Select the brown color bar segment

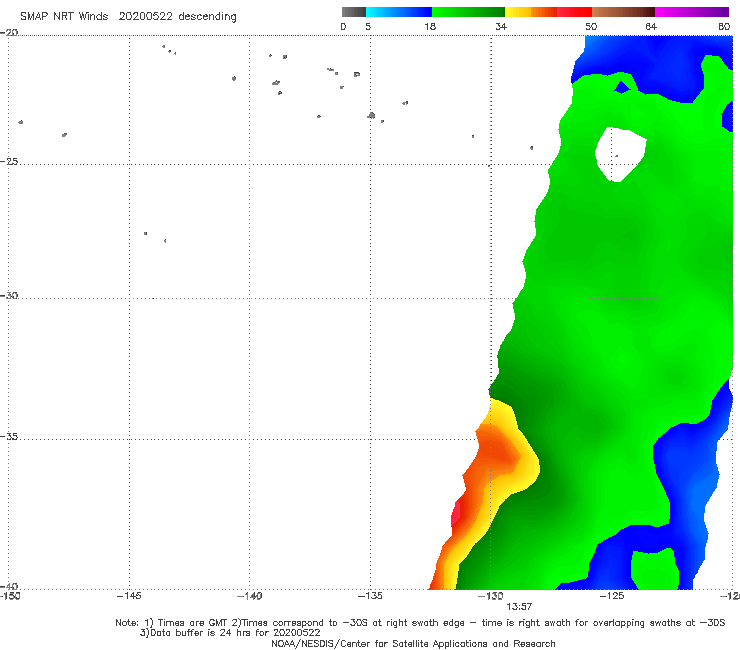pos(623,12)
